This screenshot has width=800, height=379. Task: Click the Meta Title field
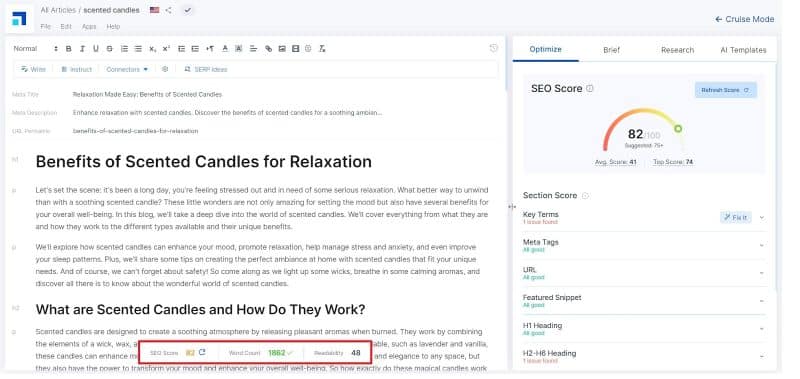(147, 94)
